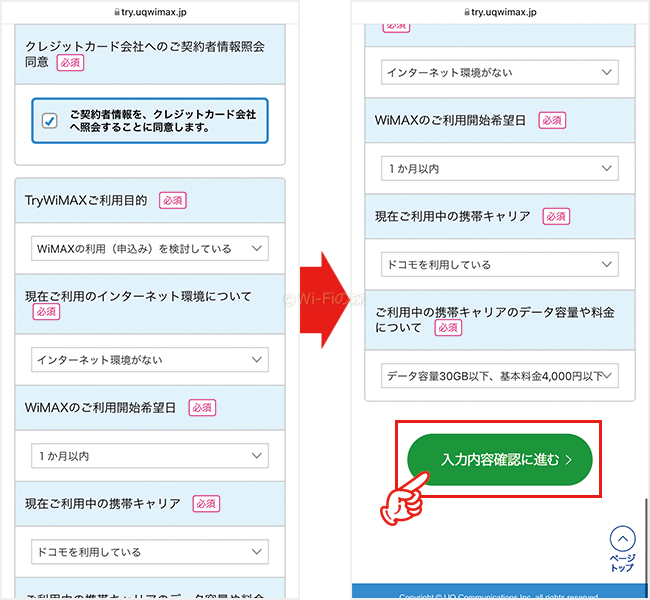Open left screen's WiMAX start date dropdown
The image size is (650, 600).
[150, 456]
